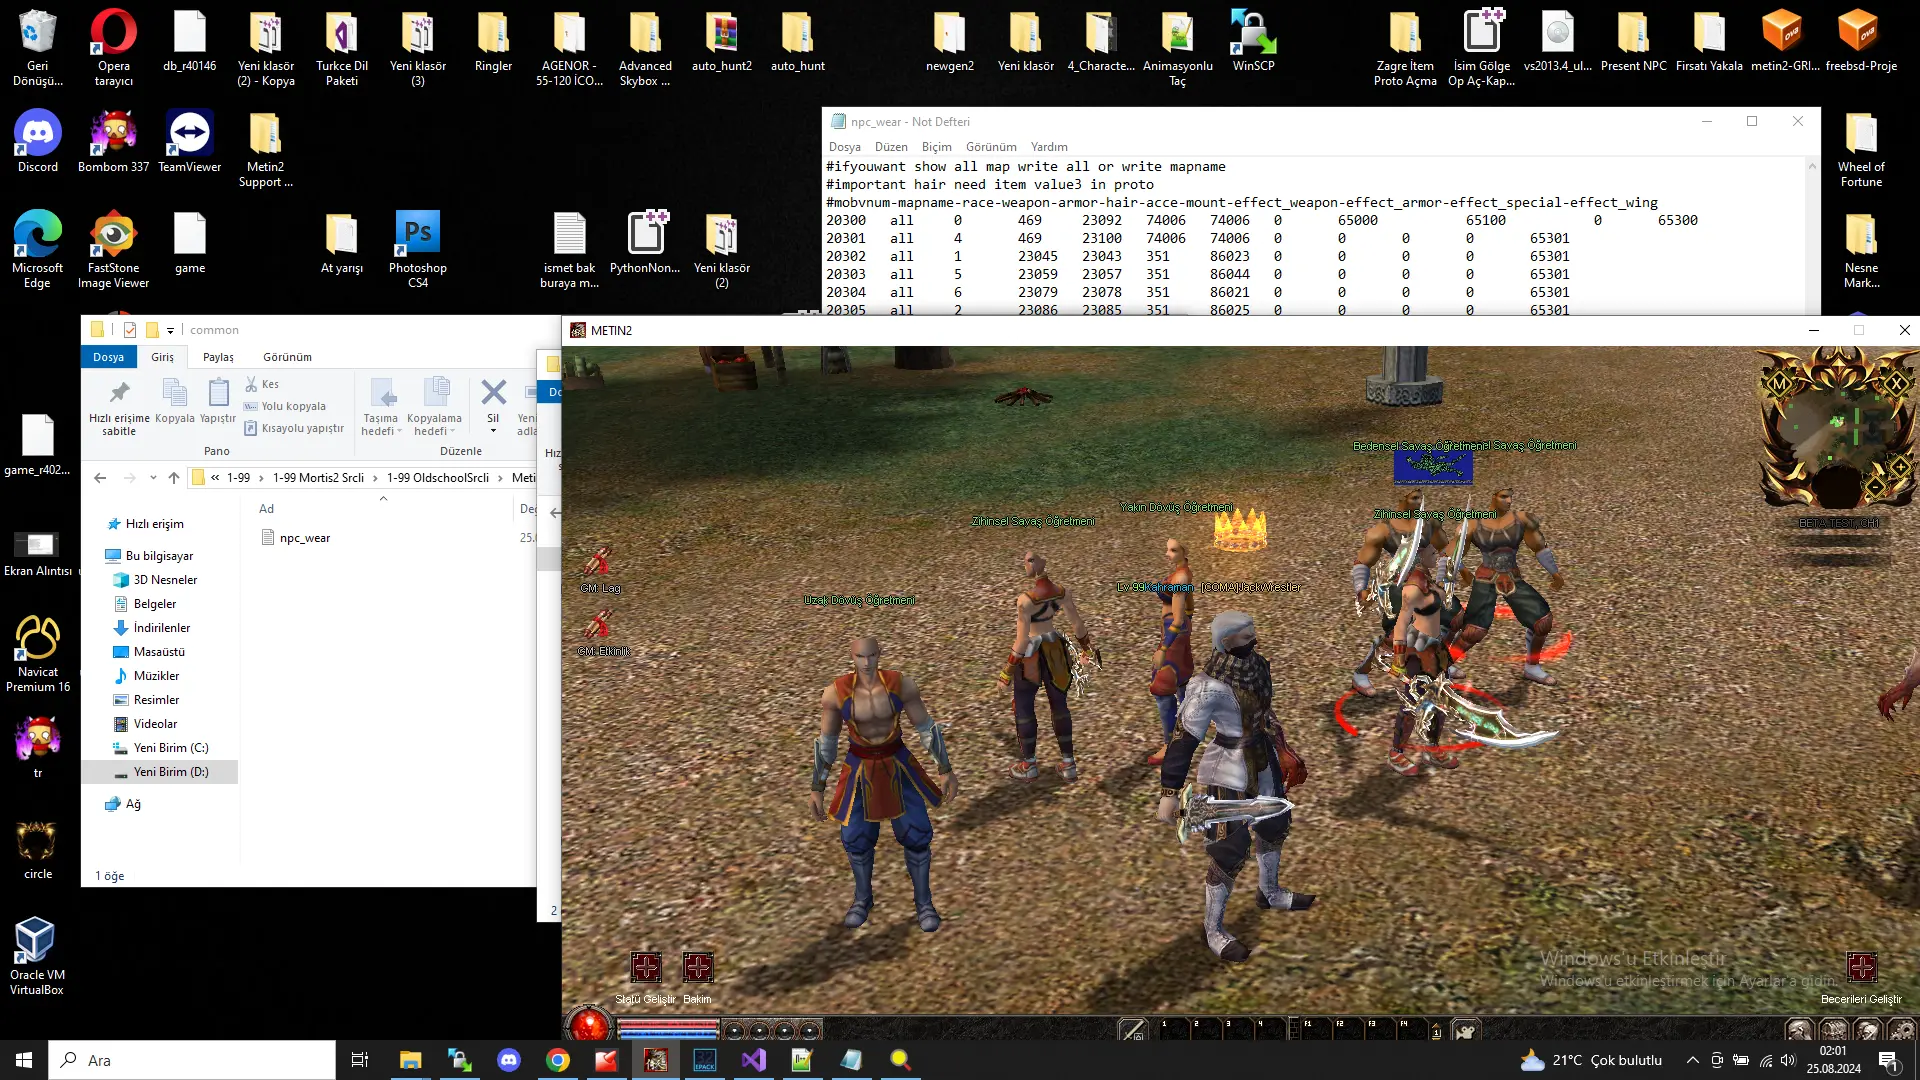Click Yolu kopyala in ribbon
Viewport: 1920px width, 1080px height.
coord(292,406)
